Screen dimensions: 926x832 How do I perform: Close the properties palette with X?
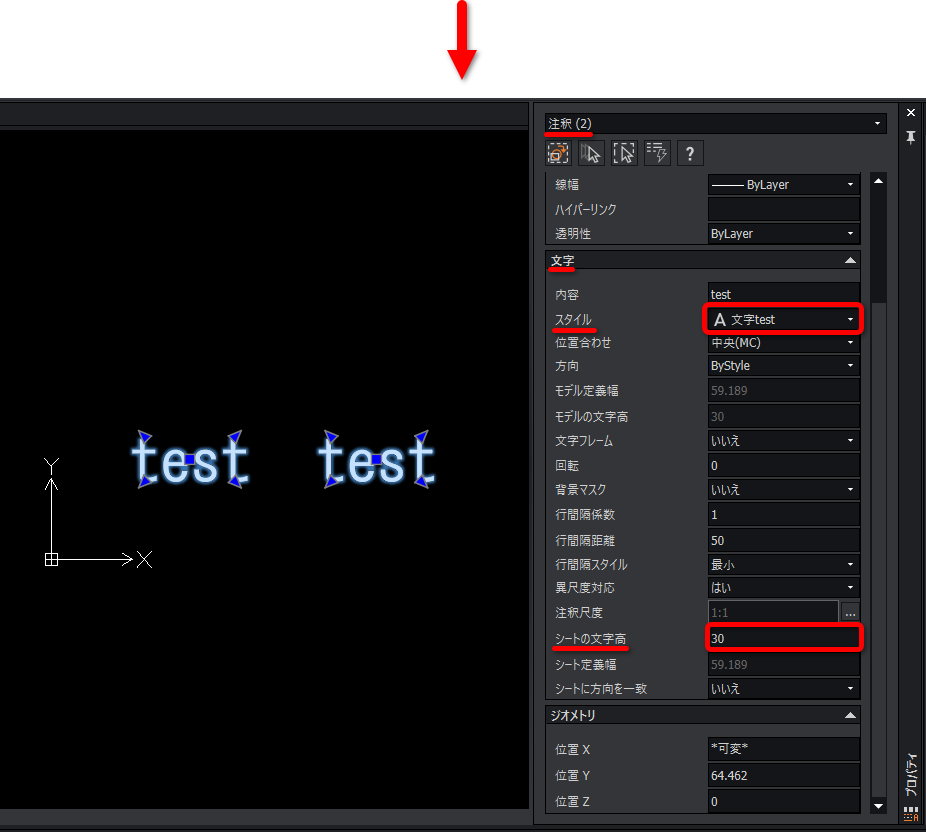click(x=911, y=112)
